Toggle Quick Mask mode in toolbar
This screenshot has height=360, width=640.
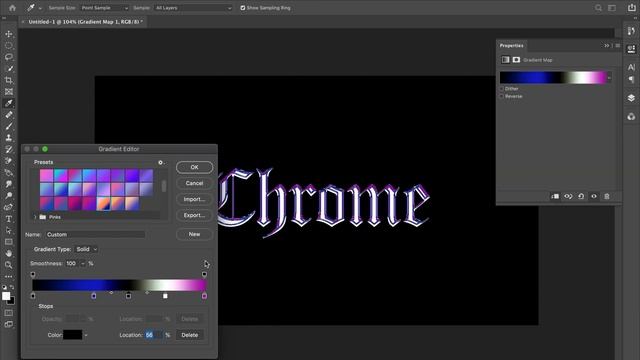pos(9,313)
